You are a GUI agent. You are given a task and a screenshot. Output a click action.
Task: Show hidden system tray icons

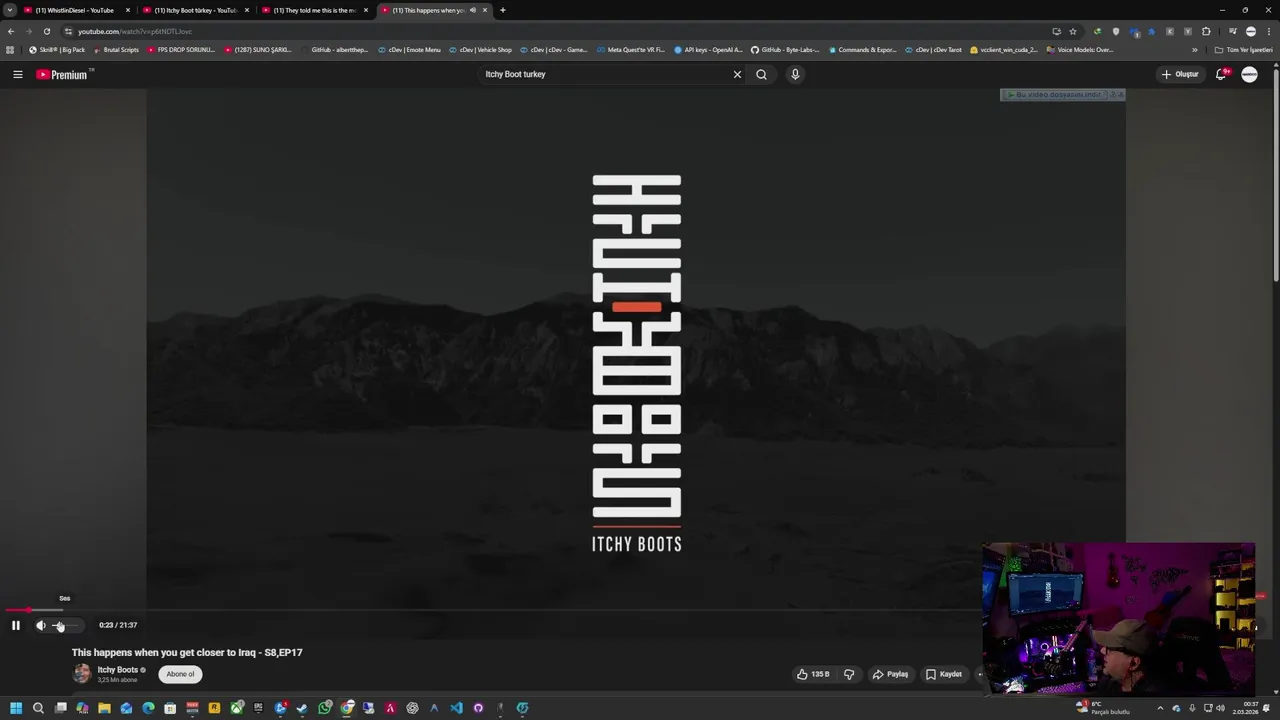point(1160,708)
